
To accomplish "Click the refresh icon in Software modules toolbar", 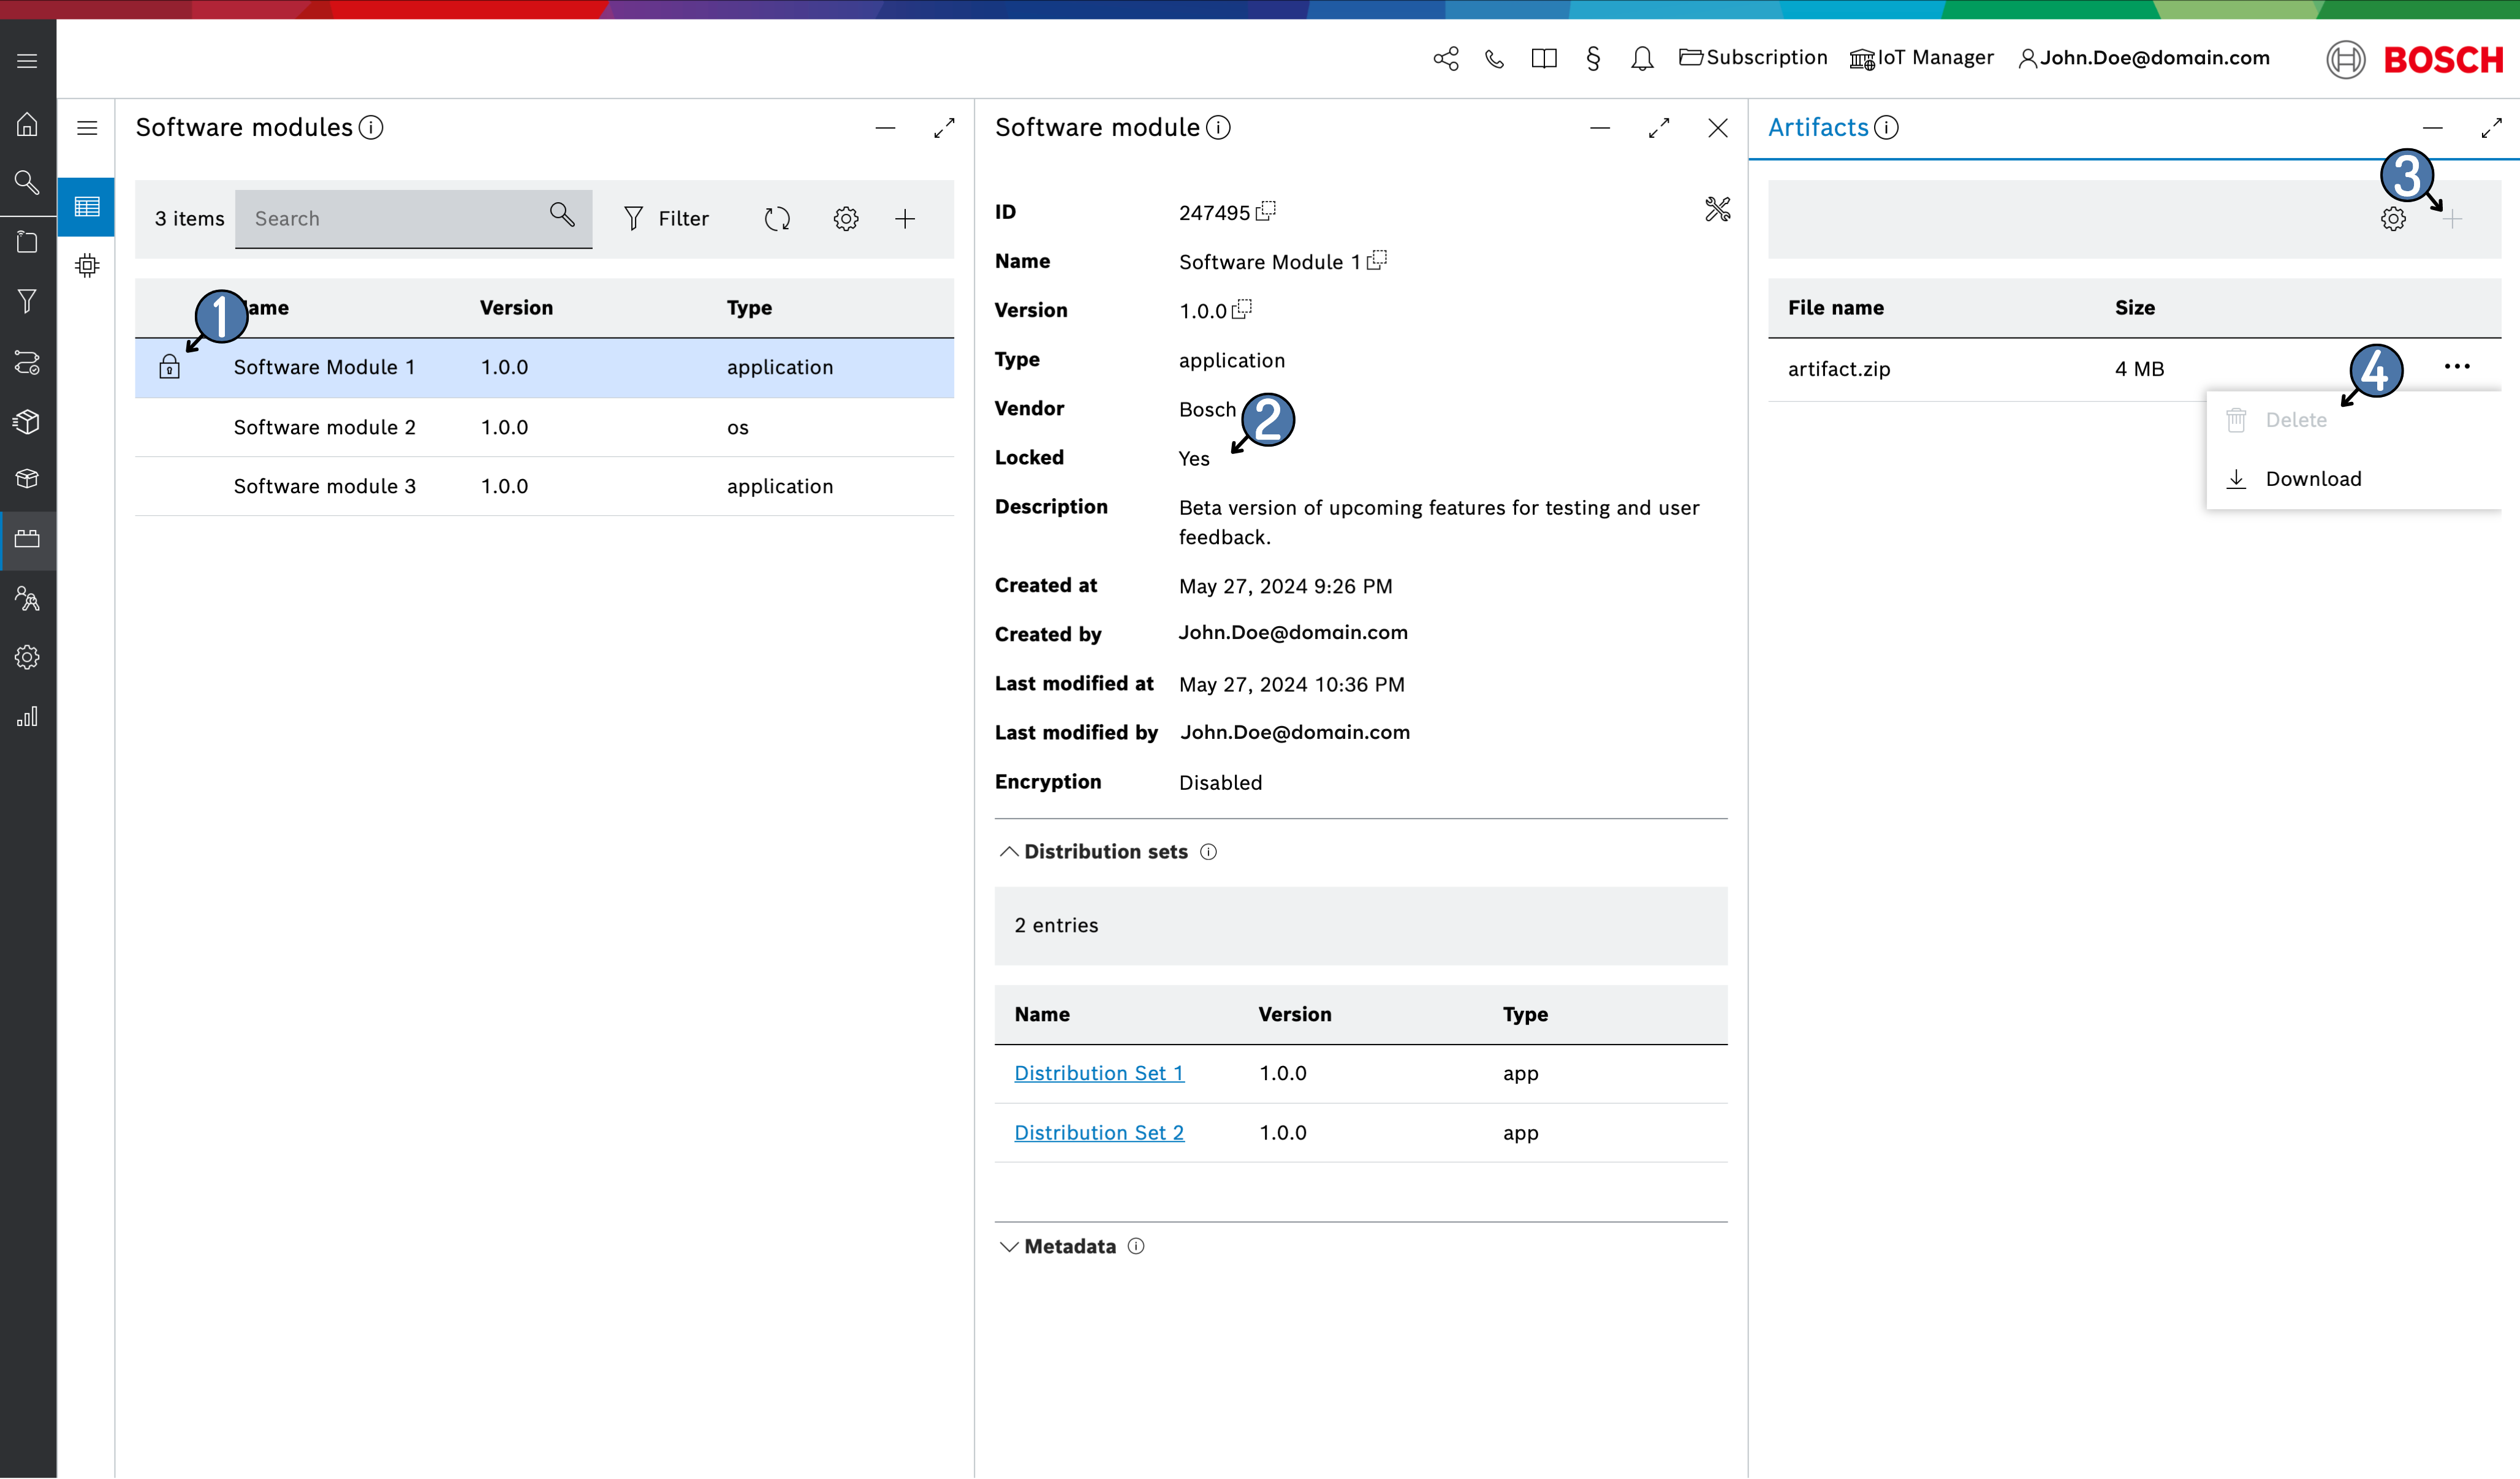I will pos(777,219).
